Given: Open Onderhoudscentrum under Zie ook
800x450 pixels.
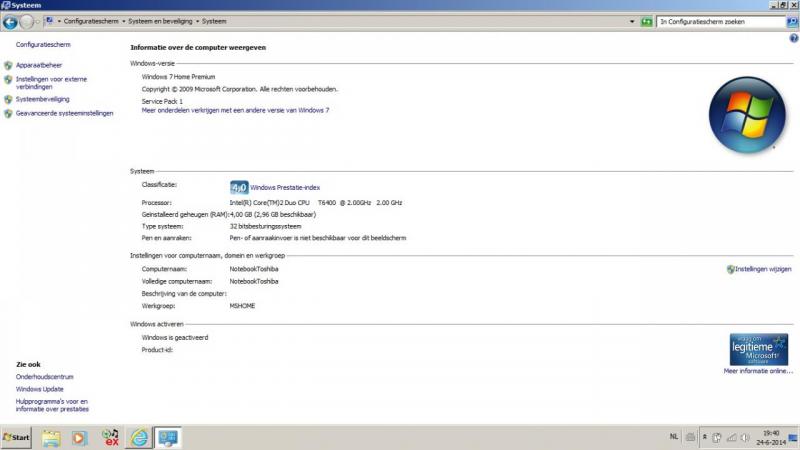Looking at the screenshot, I should click(44, 377).
